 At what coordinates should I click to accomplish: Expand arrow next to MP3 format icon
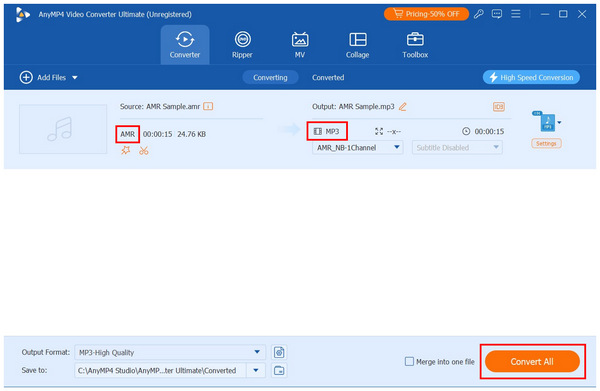559,123
